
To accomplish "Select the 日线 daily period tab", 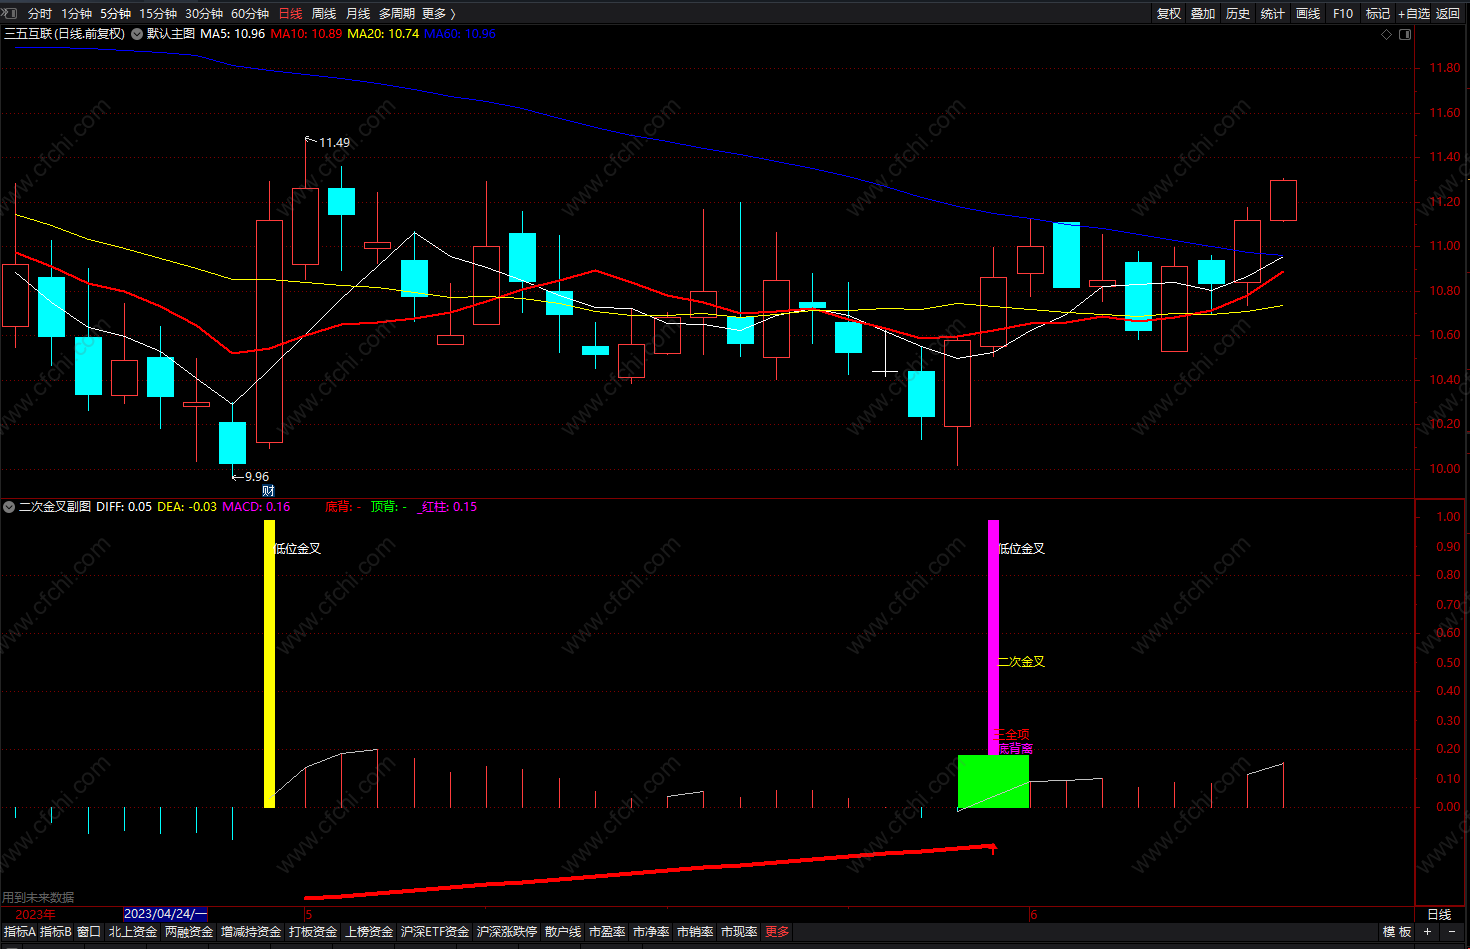I will click(290, 14).
